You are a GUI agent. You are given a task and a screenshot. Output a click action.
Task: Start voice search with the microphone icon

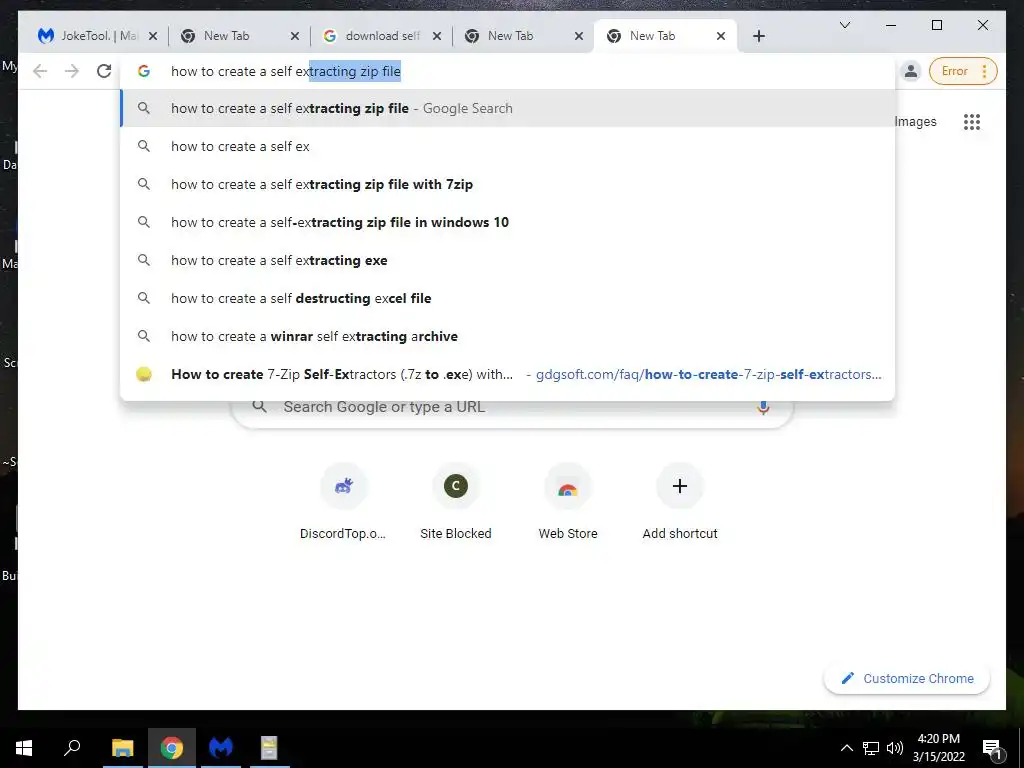tap(763, 408)
